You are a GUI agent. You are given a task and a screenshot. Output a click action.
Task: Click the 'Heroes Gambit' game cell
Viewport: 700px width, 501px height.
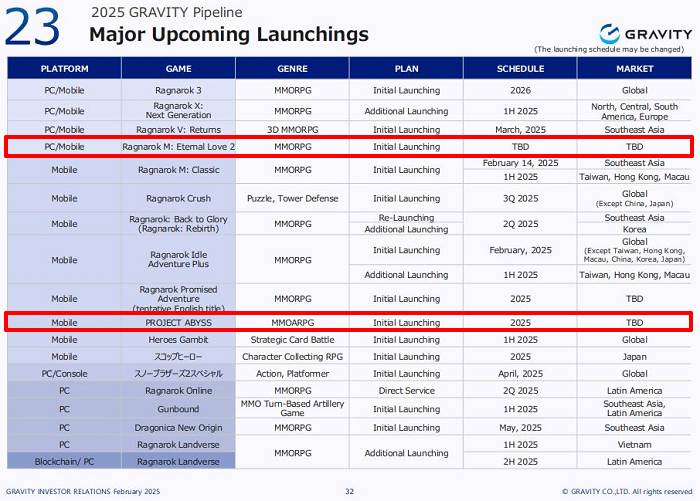(x=179, y=340)
